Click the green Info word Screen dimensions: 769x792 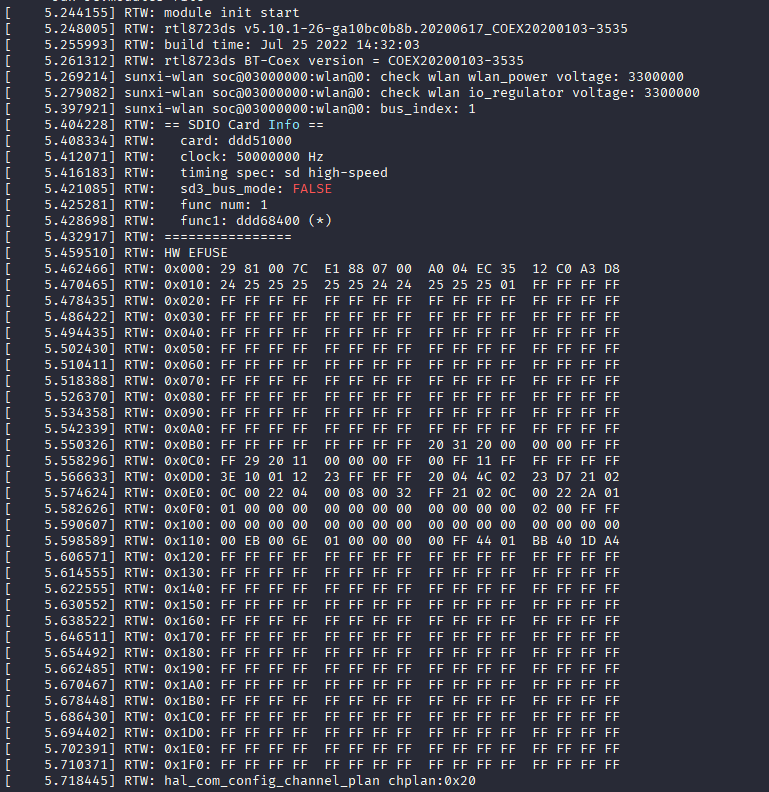284,125
